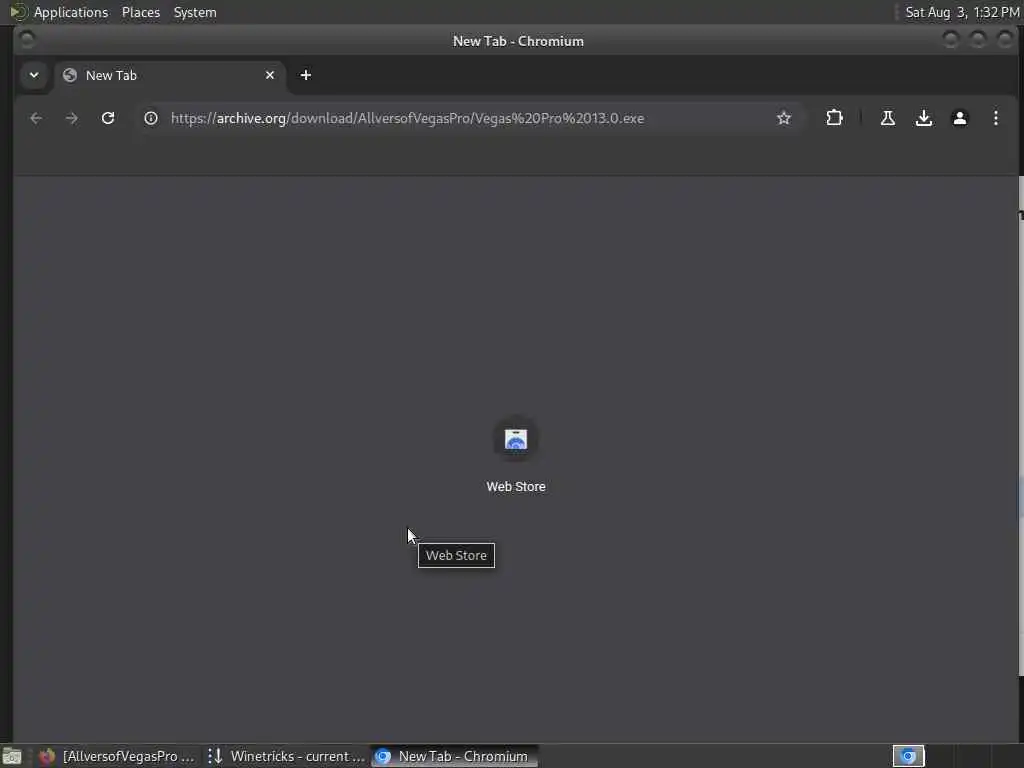The height and width of the screenshot is (768, 1024).
Task: Click the window menu button in title bar
Action: 27,40
